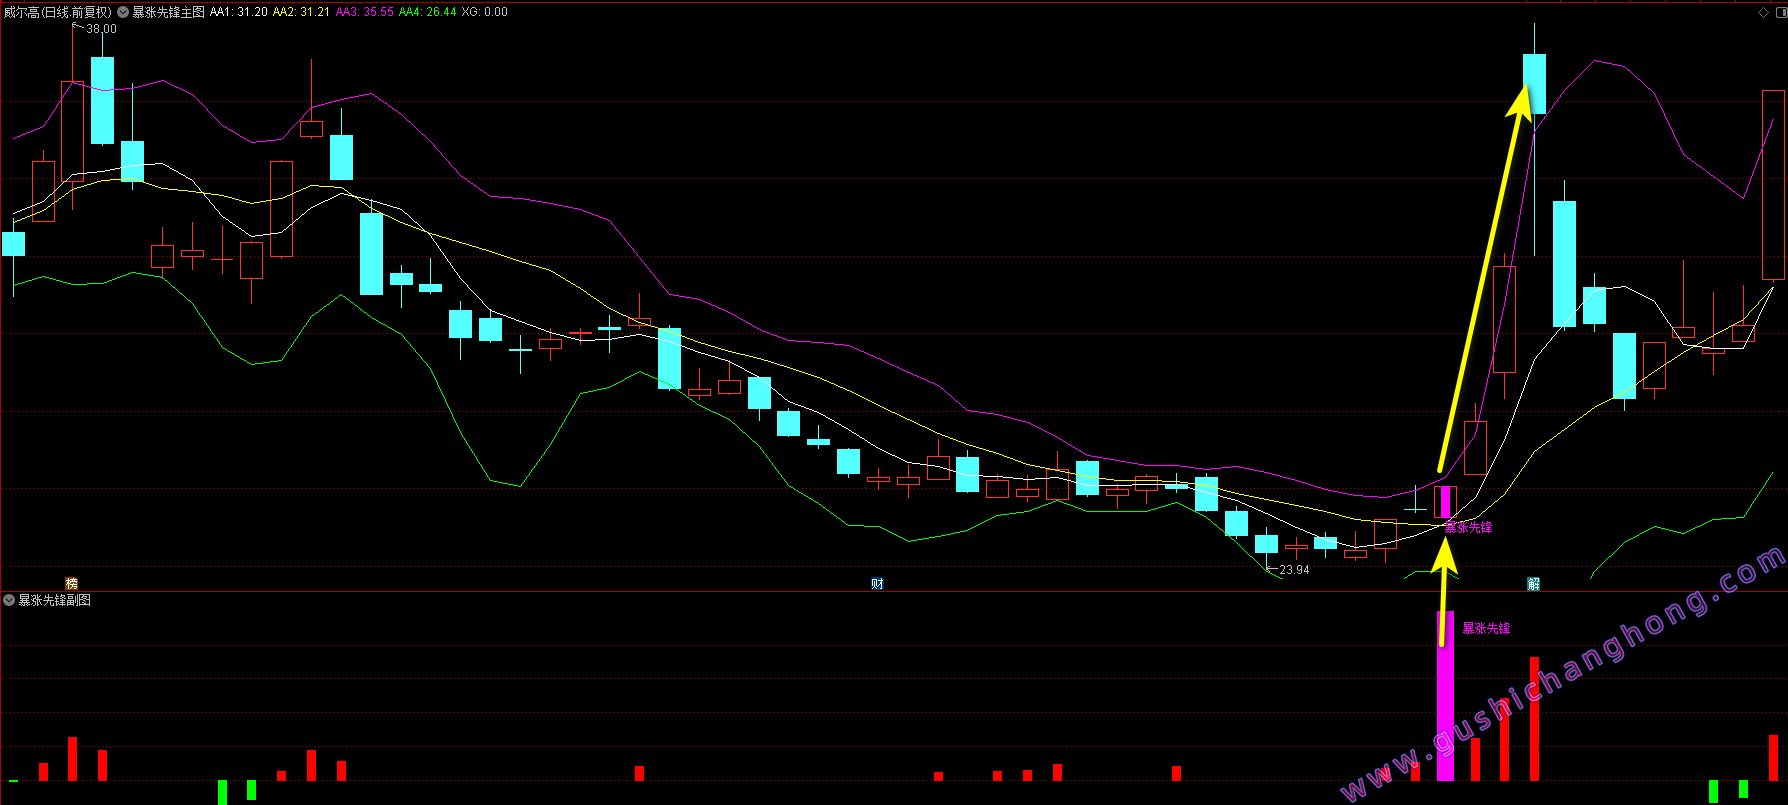Select the XG: 0.00 indicator value
The width and height of the screenshot is (1788, 805).
click(x=485, y=12)
